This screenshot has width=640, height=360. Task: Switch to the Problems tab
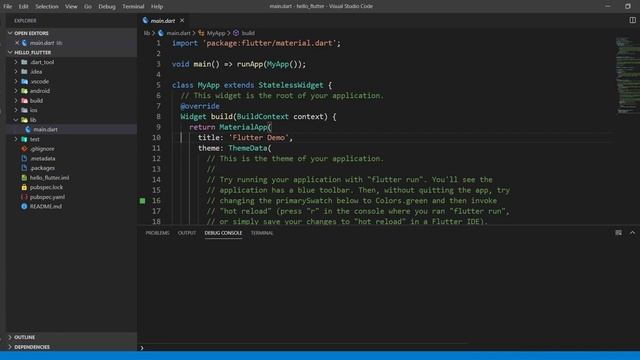pyautogui.click(x=158, y=233)
